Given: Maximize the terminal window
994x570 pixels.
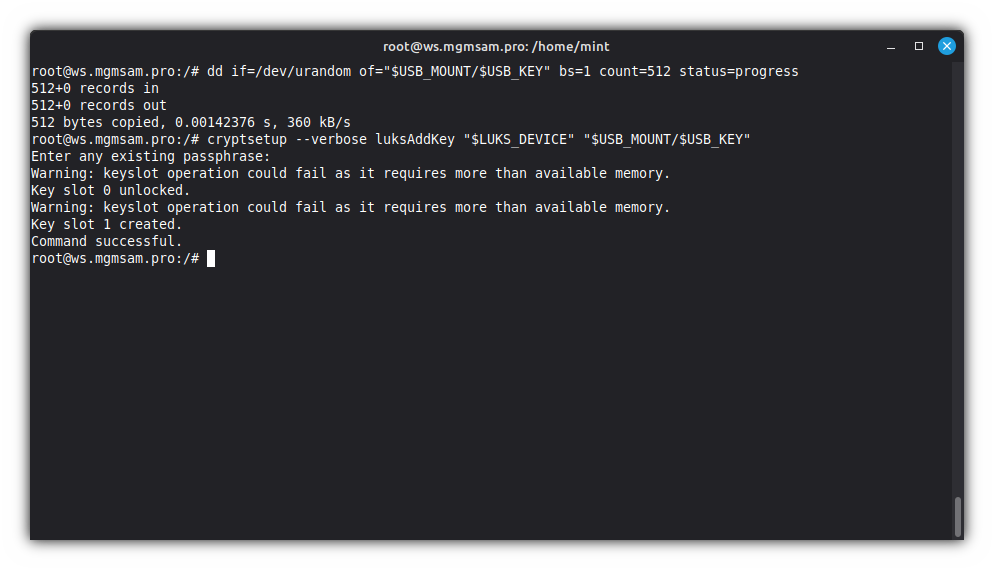Looking at the screenshot, I should 919,46.
